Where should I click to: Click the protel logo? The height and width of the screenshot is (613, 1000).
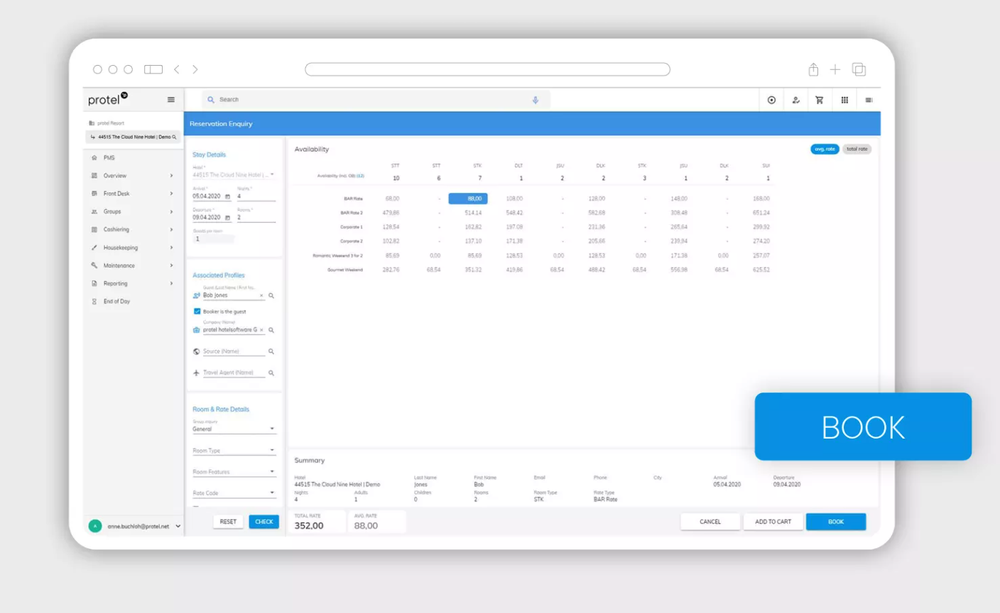107,100
